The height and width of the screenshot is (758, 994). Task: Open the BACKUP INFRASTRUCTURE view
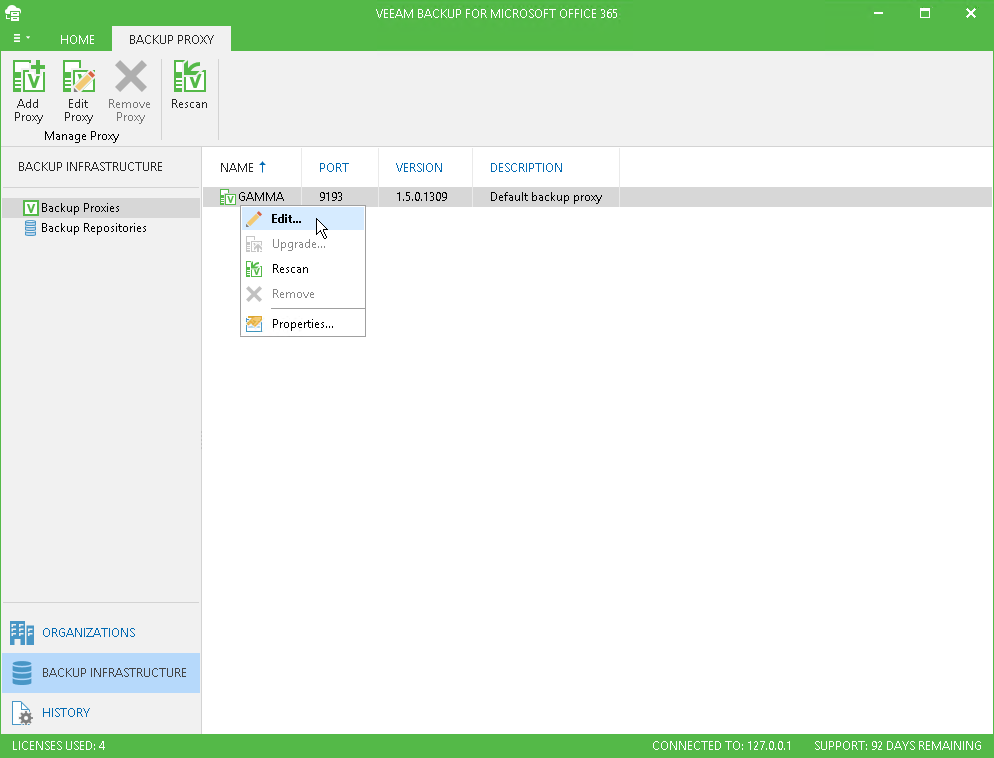pyautogui.click(x=101, y=672)
